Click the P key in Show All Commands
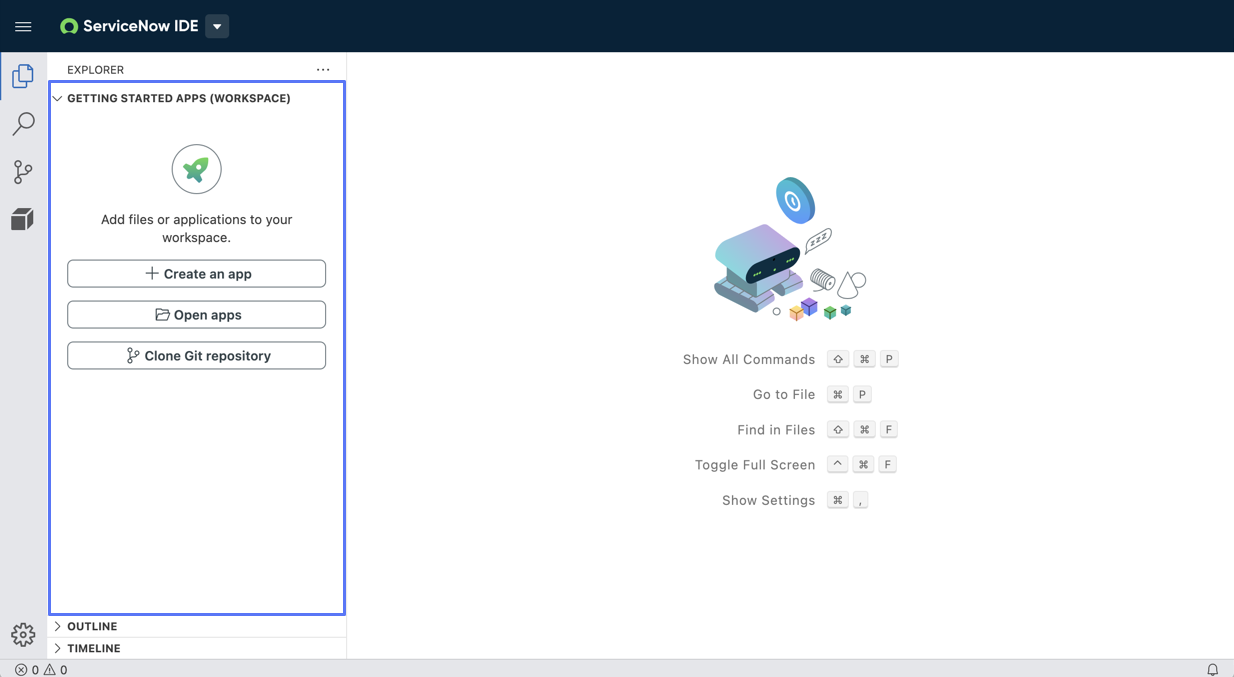This screenshot has height=677, width=1234. [889, 359]
